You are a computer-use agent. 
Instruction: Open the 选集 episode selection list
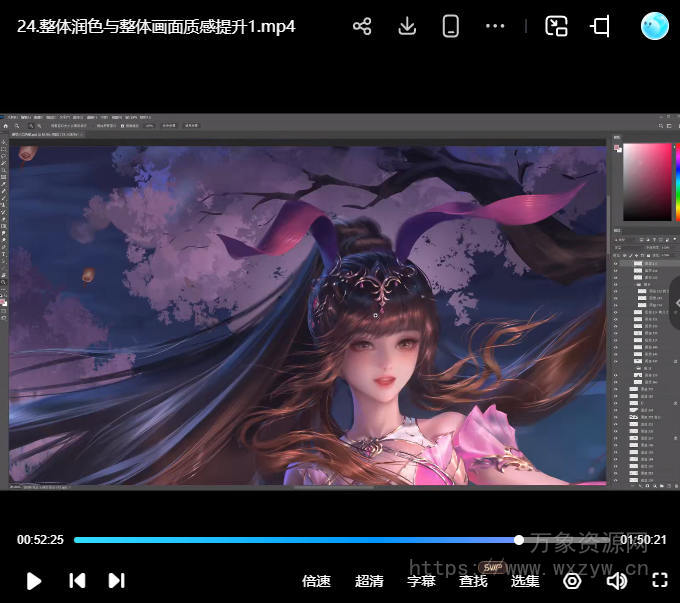[x=525, y=581]
